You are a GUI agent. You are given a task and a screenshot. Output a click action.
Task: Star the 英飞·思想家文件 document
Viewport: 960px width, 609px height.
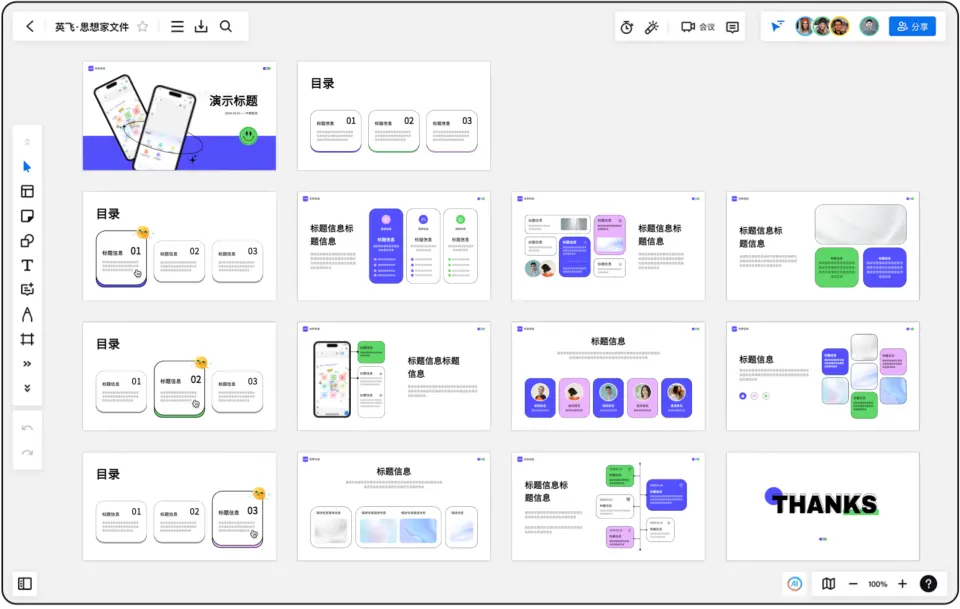tap(143, 26)
